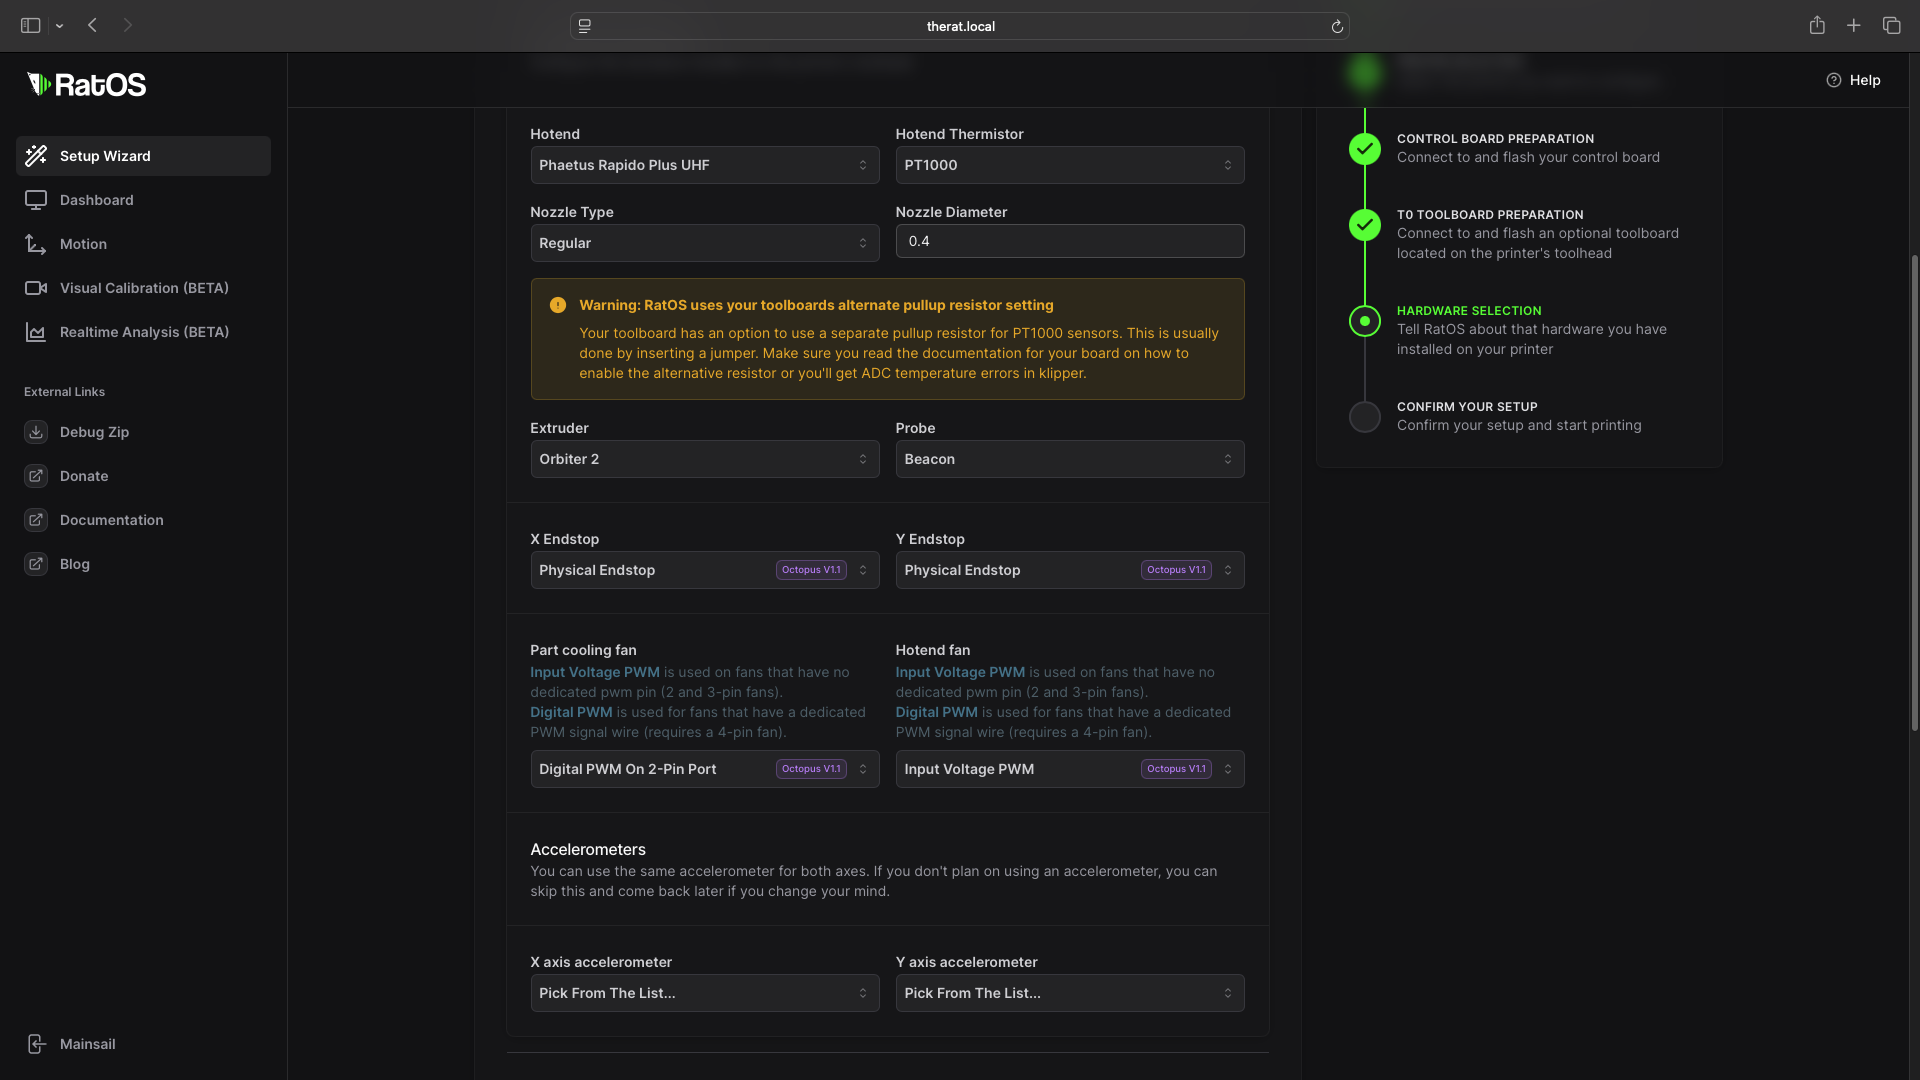This screenshot has width=1920, height=1080.
Task: Click the Motion axes icon
Action: coord(36,244)
